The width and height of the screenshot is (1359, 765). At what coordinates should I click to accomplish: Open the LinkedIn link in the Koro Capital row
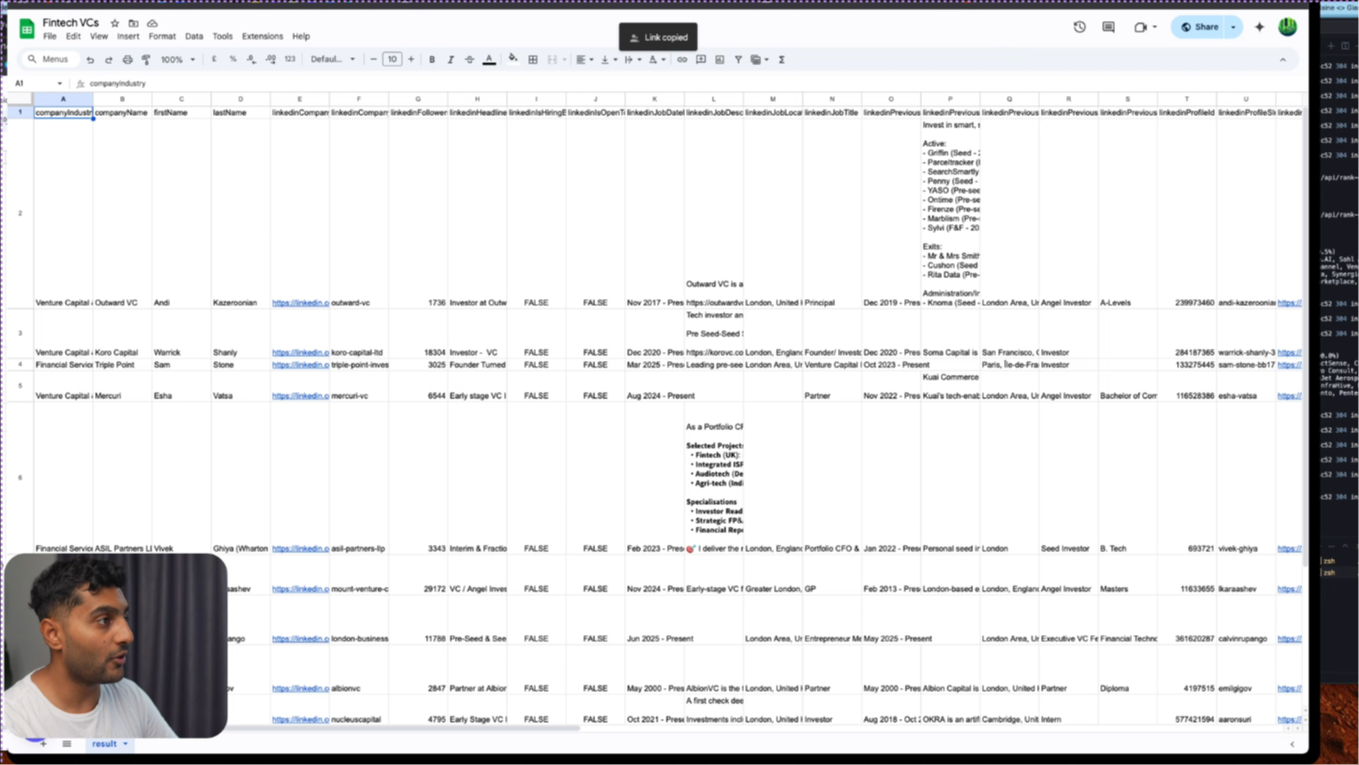300,352
